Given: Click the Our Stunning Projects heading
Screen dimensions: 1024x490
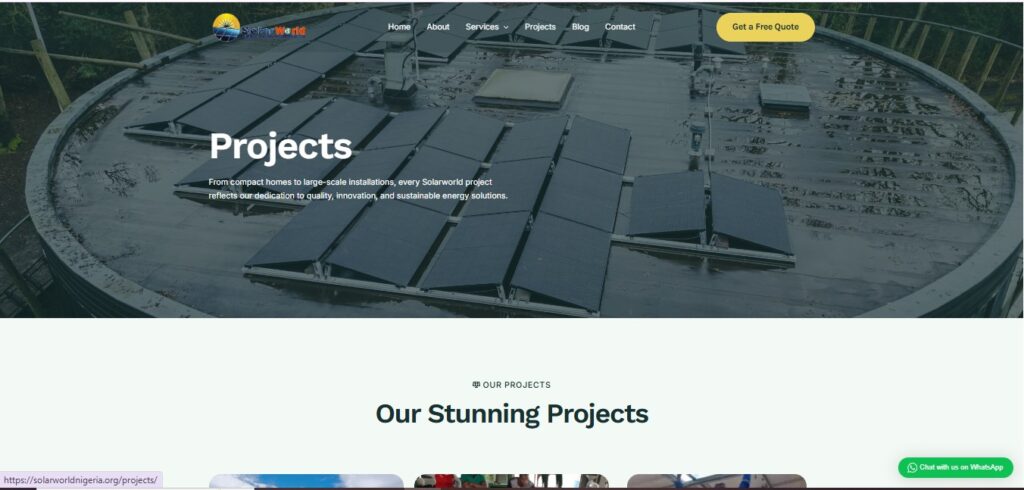Looking at the screenshot, I should coord(512,414).
